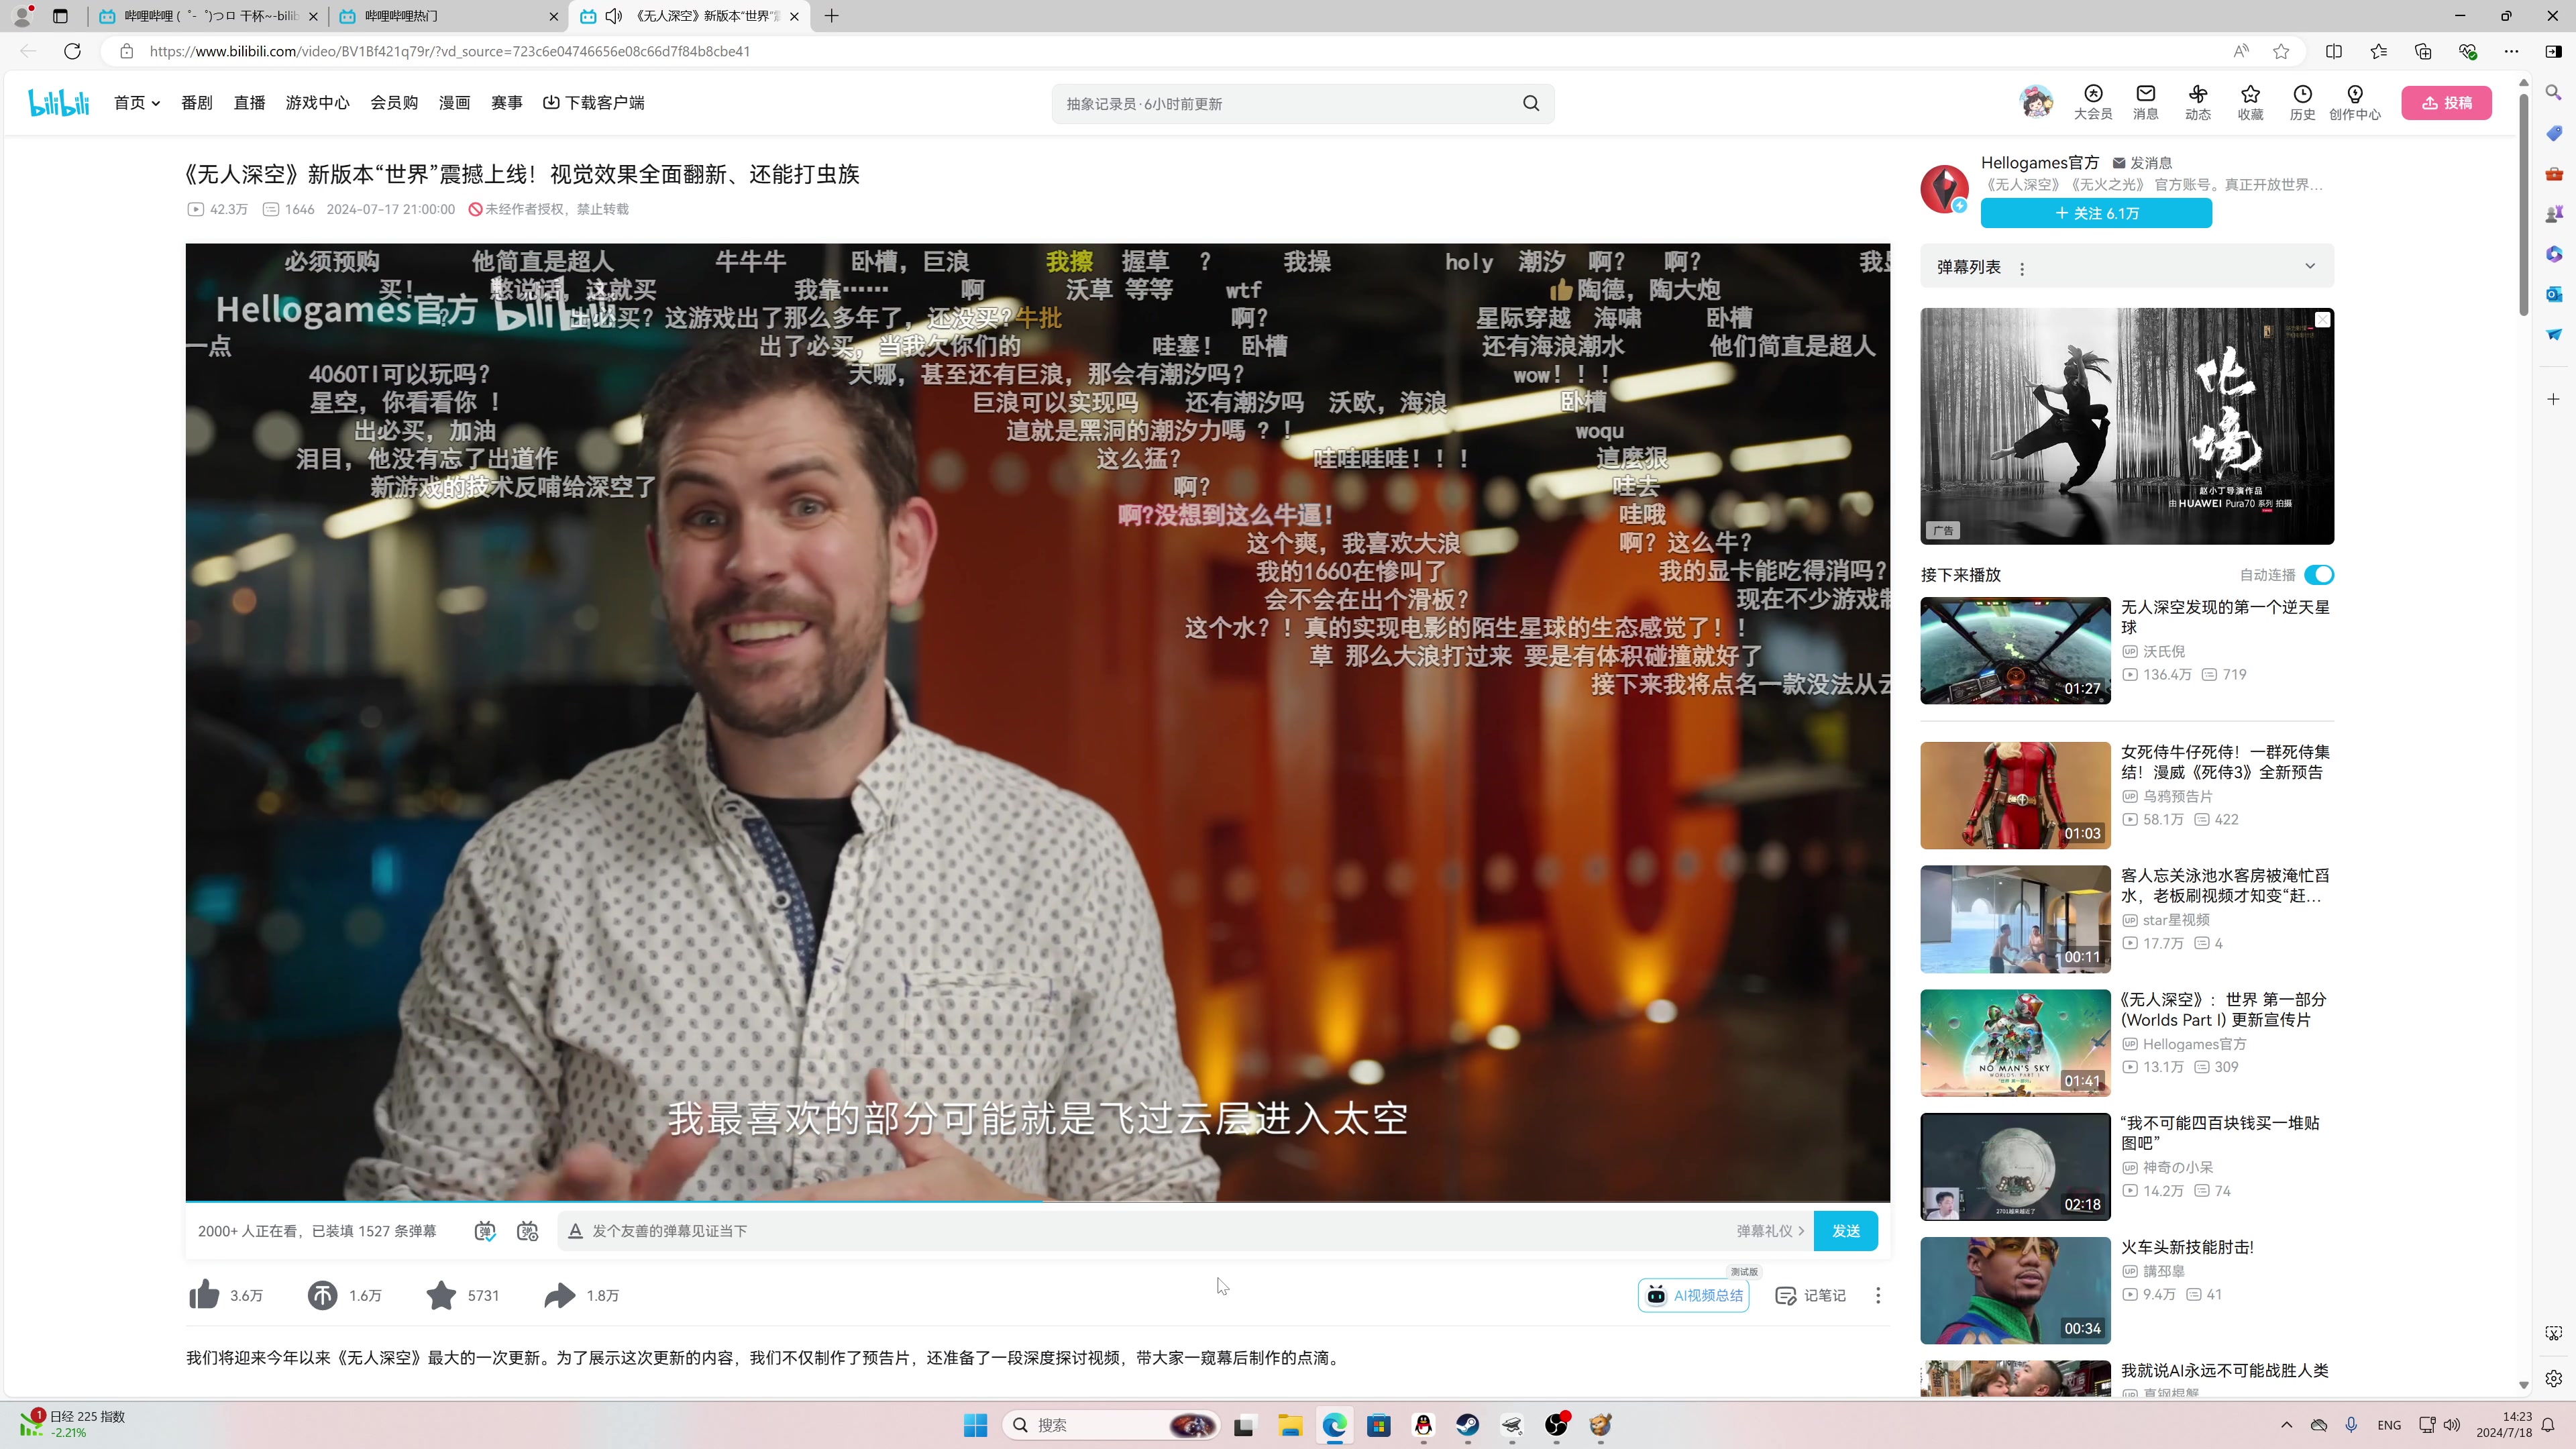Open Edge collections icon
This screenshot has height=1449, width=2576.
click(x=2422, y=51)
